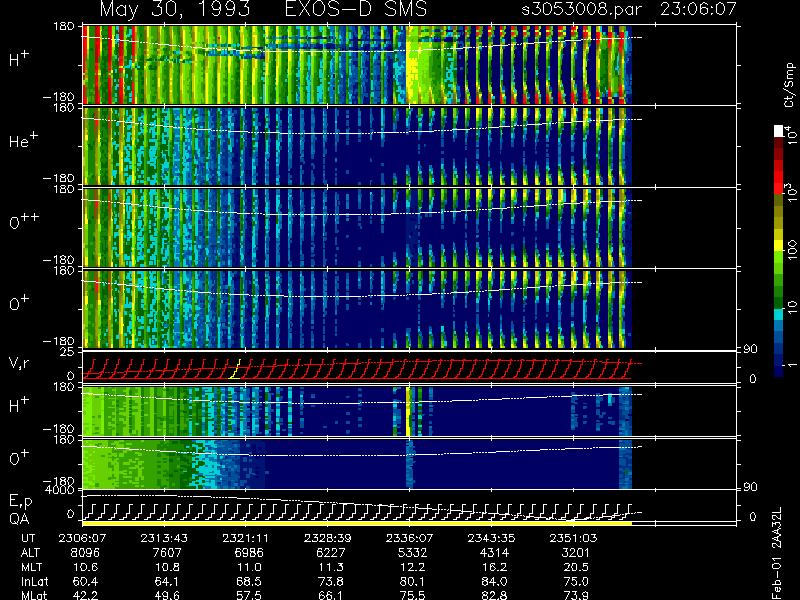Select the MLT row label
Image resolution: width=800 pixels, height=600 pixels.
click(x=31, y=567)
